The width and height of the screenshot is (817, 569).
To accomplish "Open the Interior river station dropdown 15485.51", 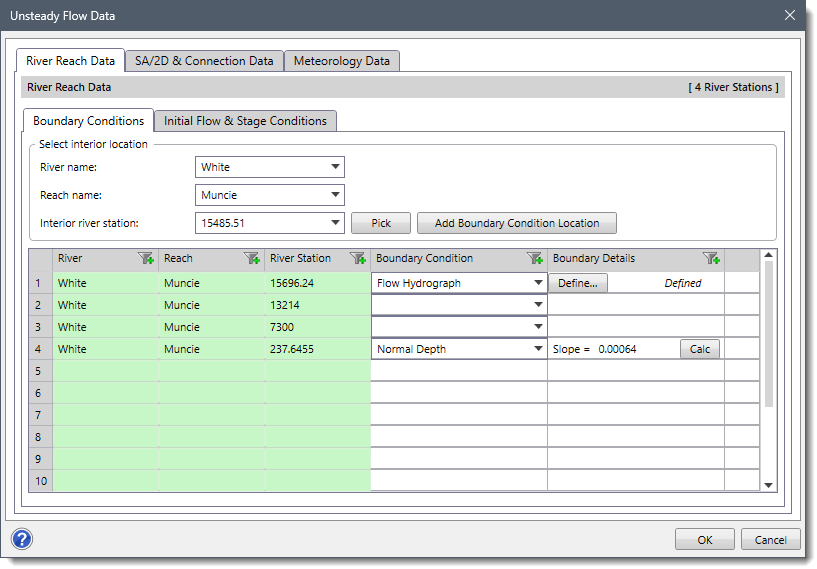I will pyautogui.click(x=269, y=223).
